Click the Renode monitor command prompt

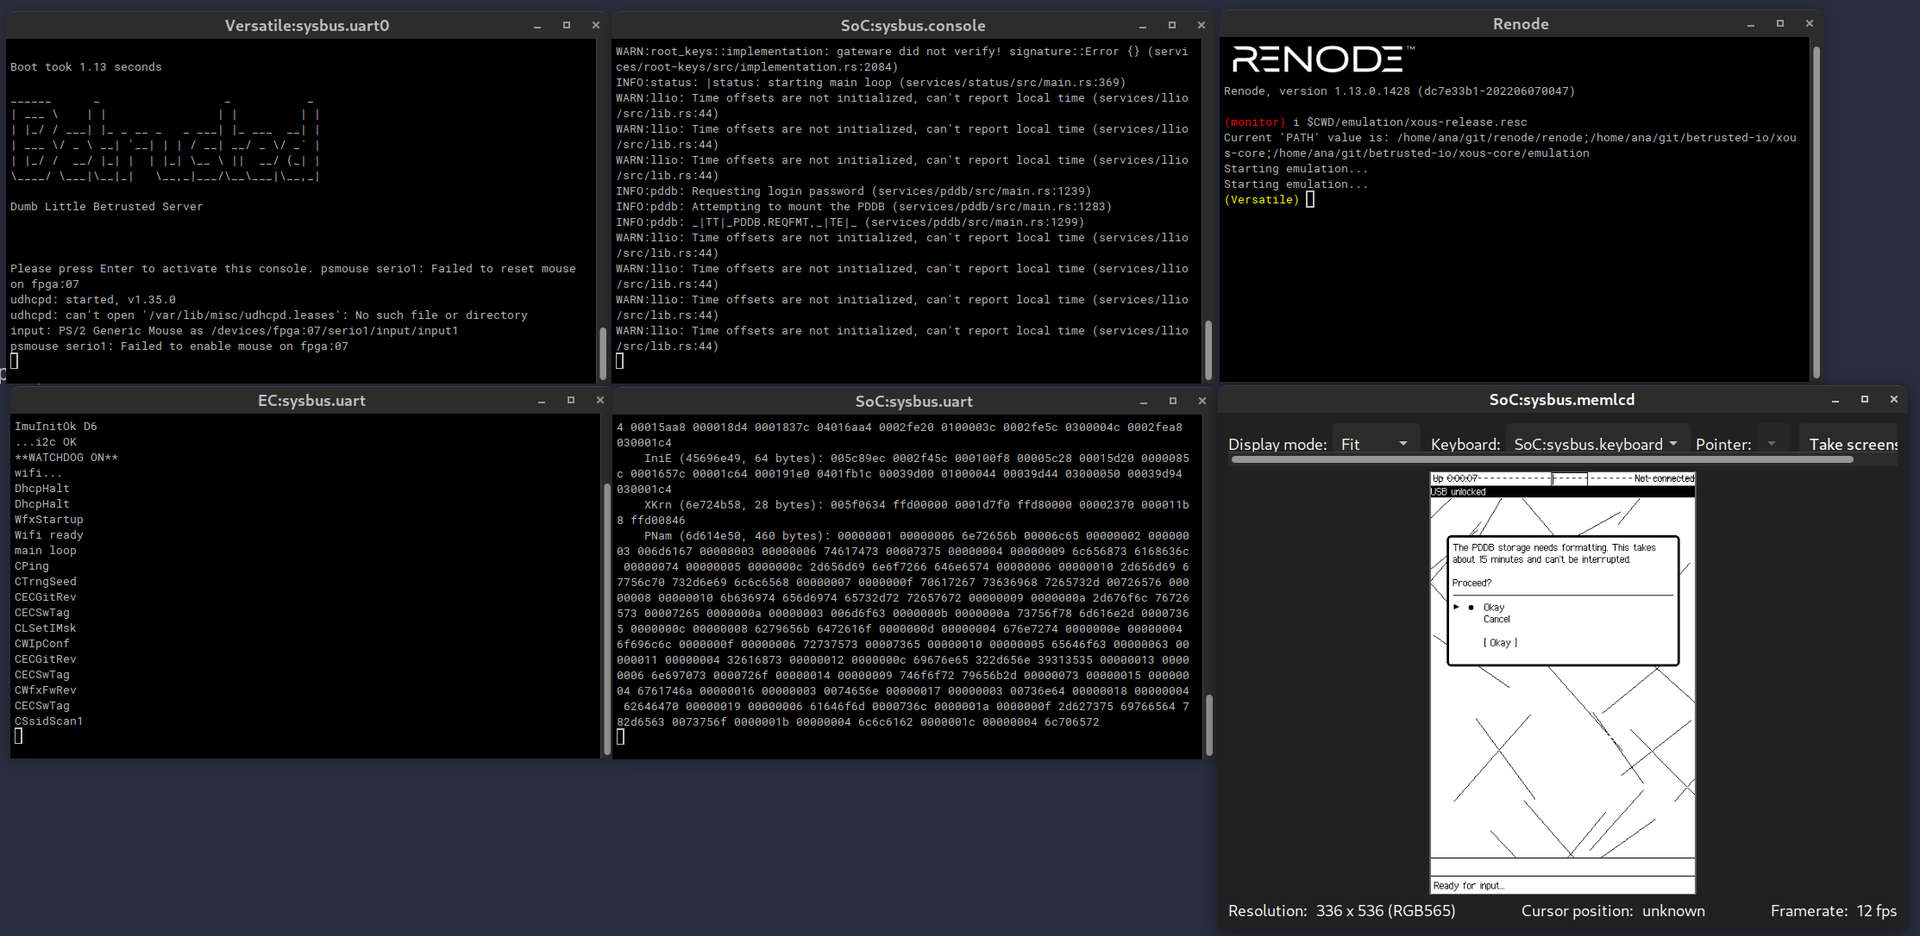coord(1311,199)
